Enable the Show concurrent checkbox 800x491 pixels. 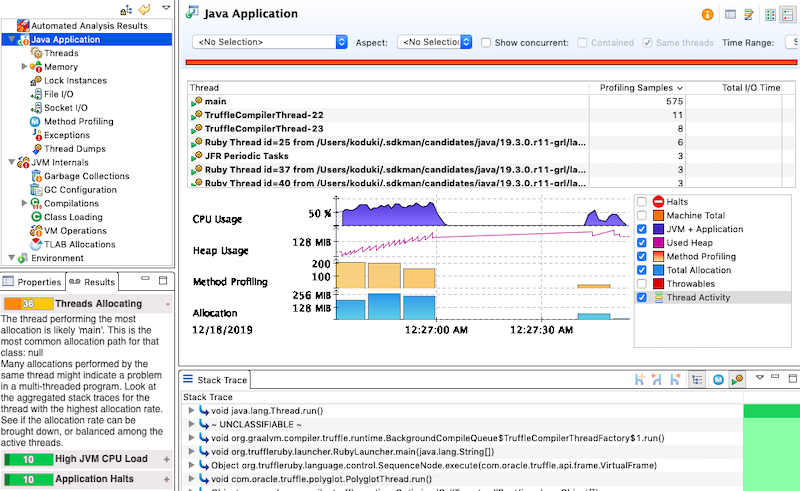point(486,43)
